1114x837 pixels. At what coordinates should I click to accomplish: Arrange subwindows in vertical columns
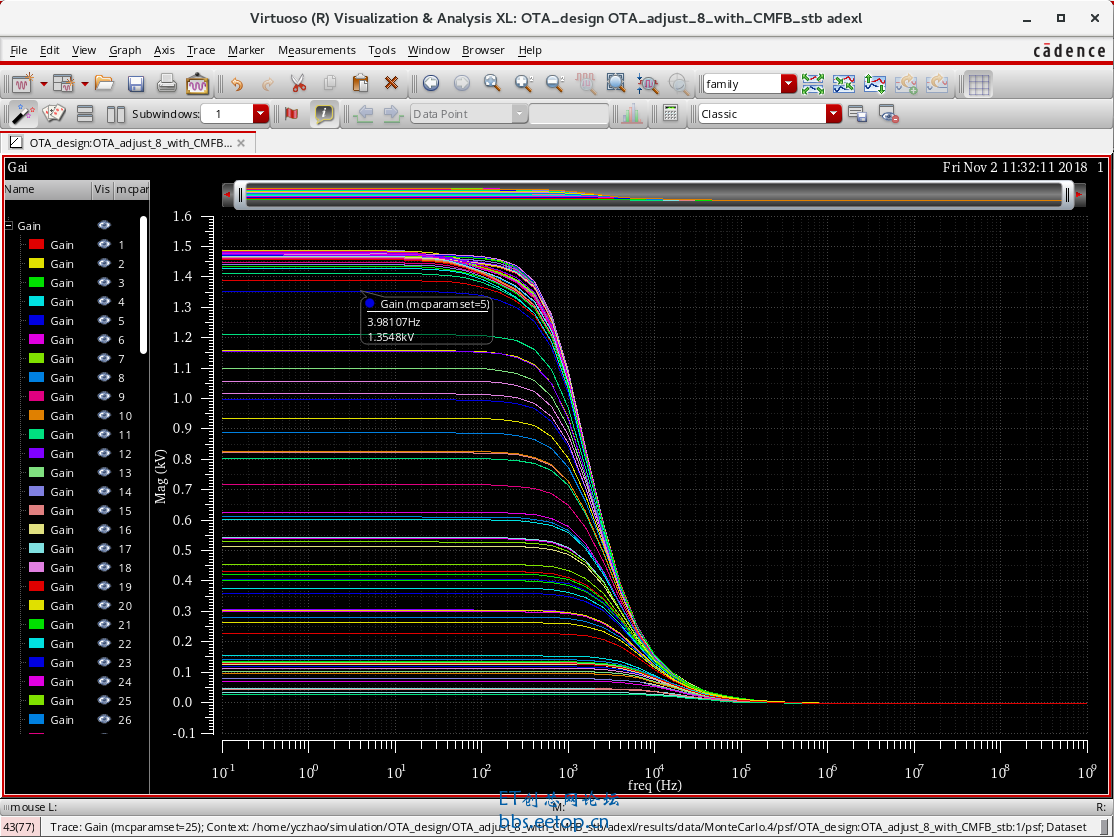coord(116,114)
